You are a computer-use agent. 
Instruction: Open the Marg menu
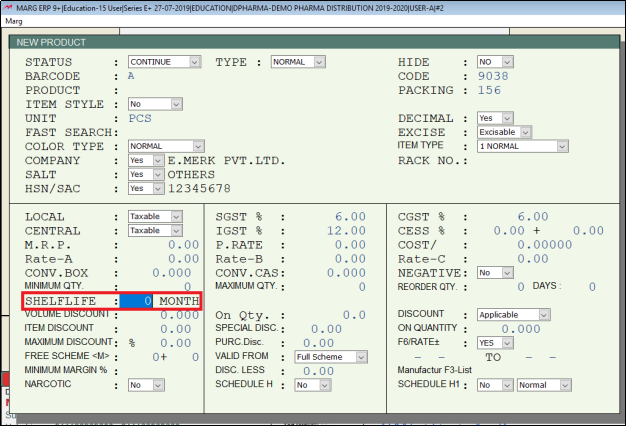[14, 21]
